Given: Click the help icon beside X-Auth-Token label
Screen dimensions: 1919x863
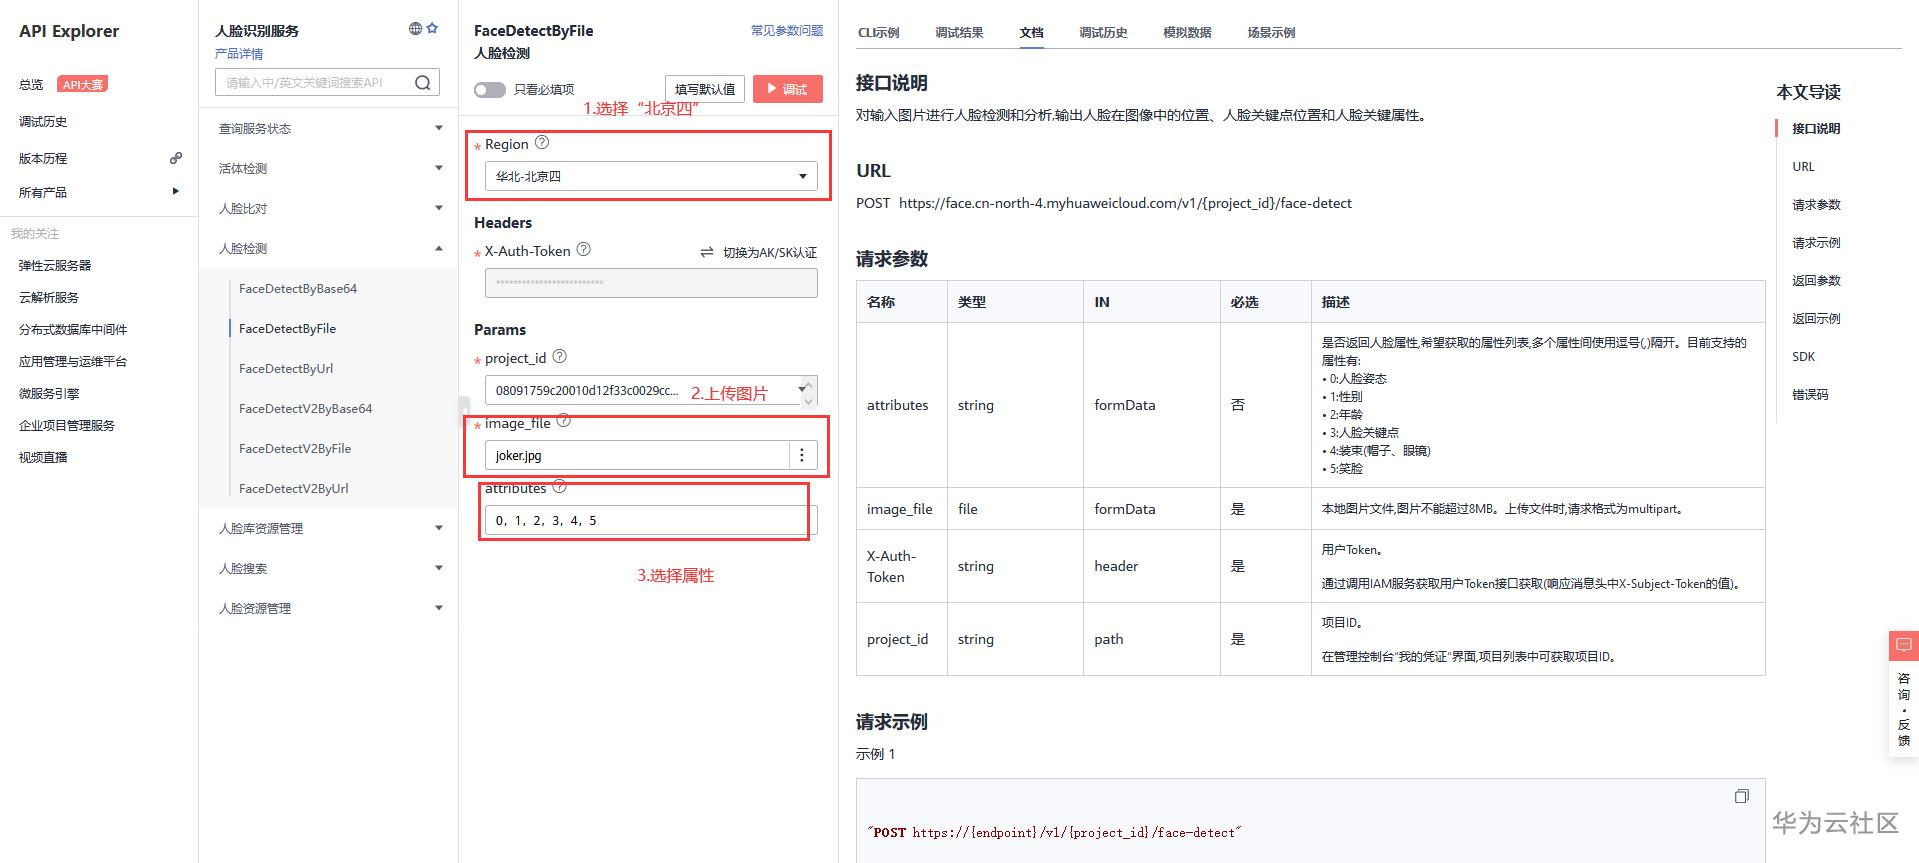Looking at the screenshot, I should click(584, 250).
